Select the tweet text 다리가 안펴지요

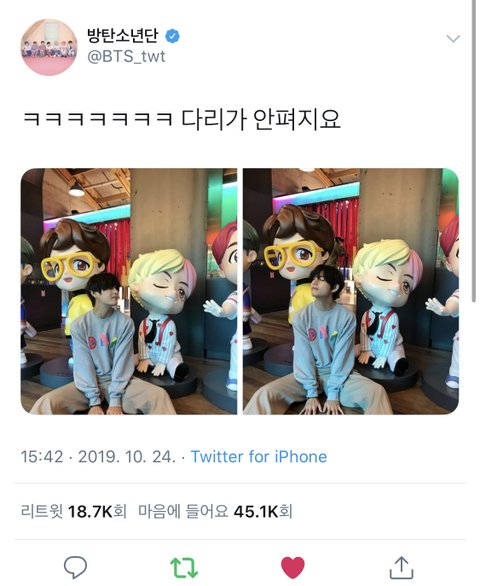(x=261, y=120)
